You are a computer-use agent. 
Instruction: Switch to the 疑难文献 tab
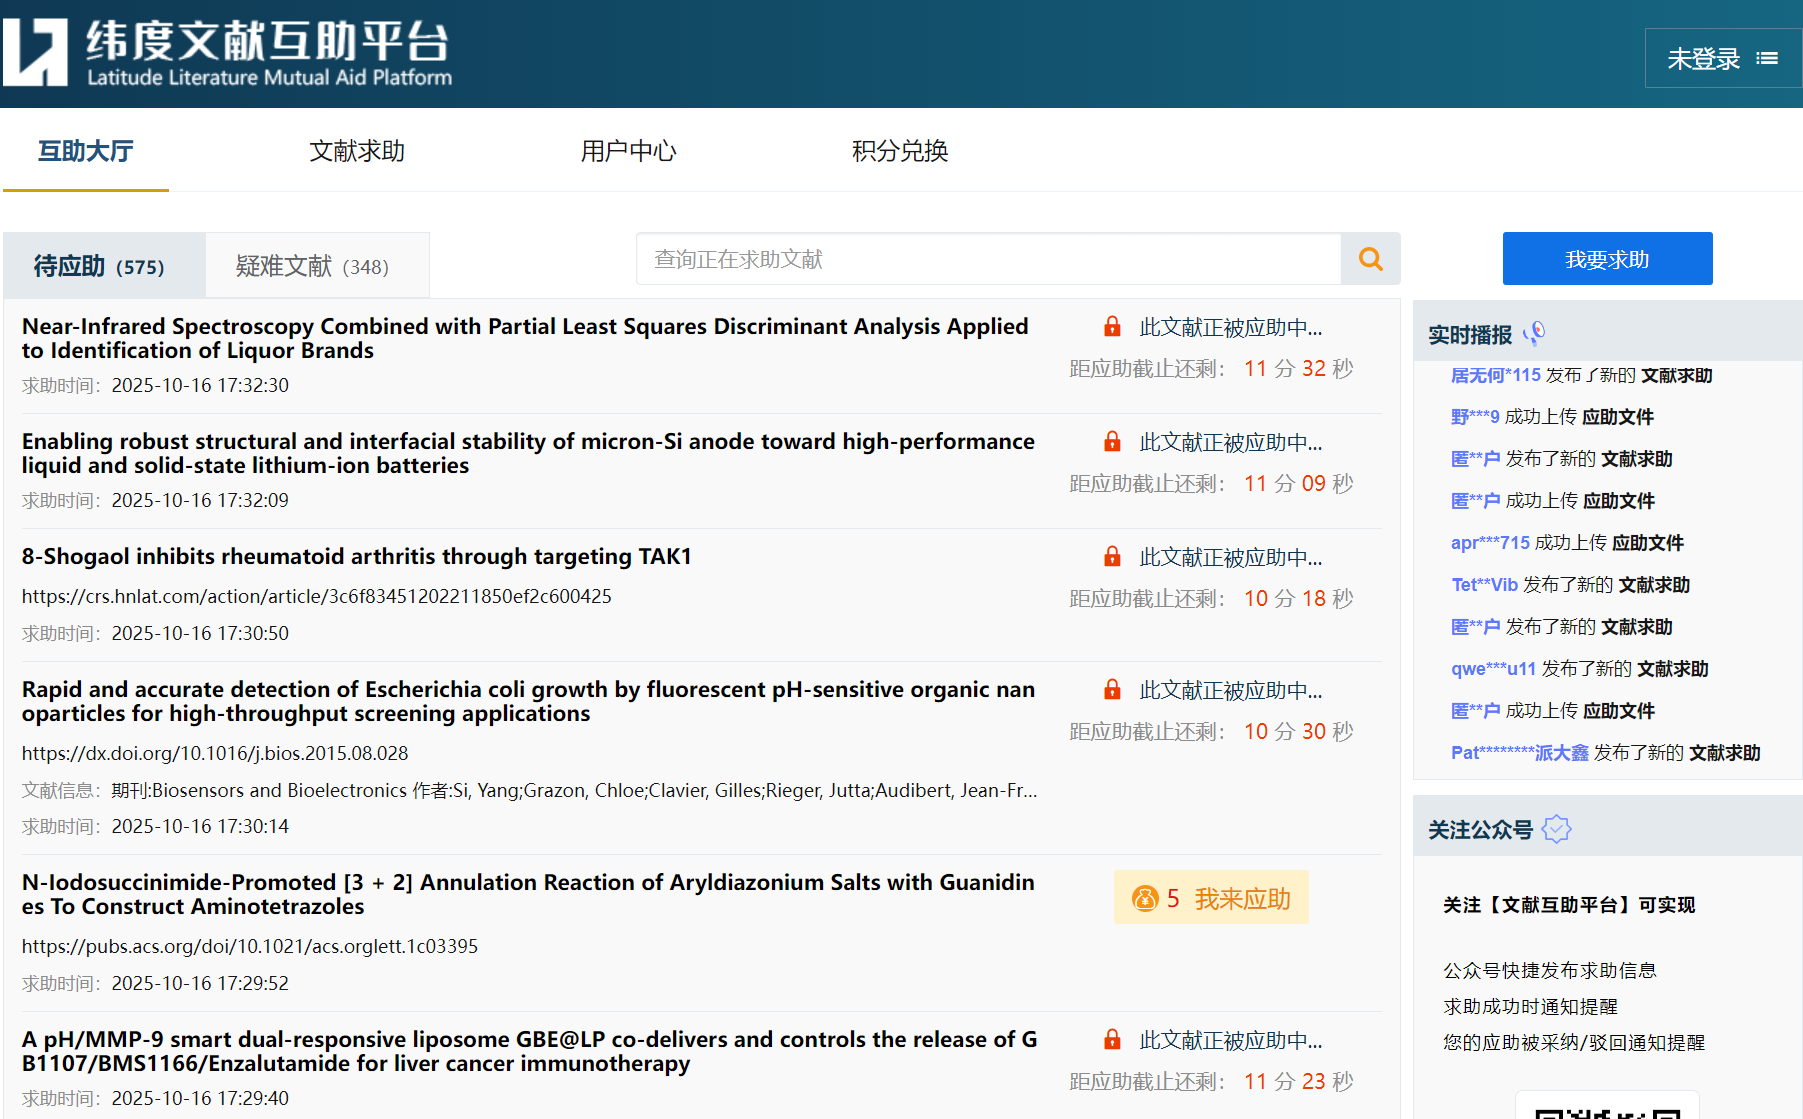pos(312,266)
